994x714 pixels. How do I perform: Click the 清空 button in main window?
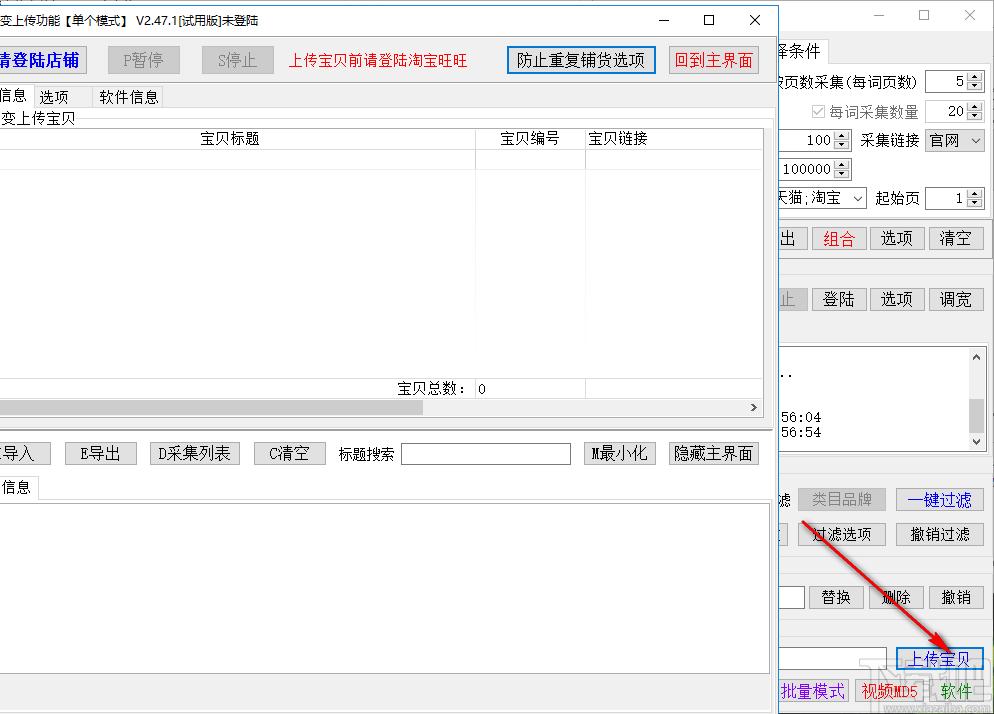pos(956,238)
